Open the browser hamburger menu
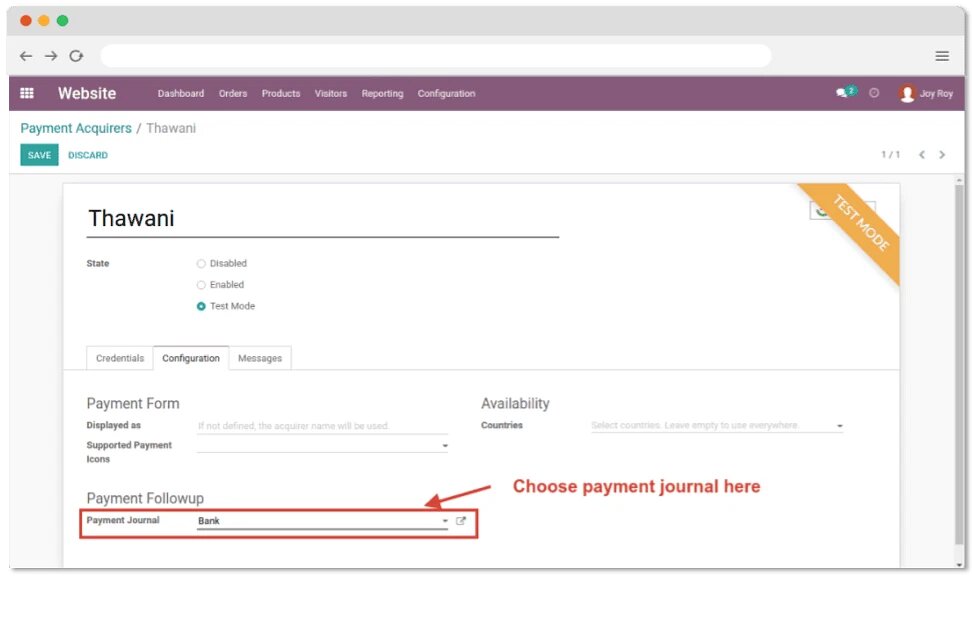Image resolution: width=972 pixels, height=623 pixels. (x=942, y=56)
